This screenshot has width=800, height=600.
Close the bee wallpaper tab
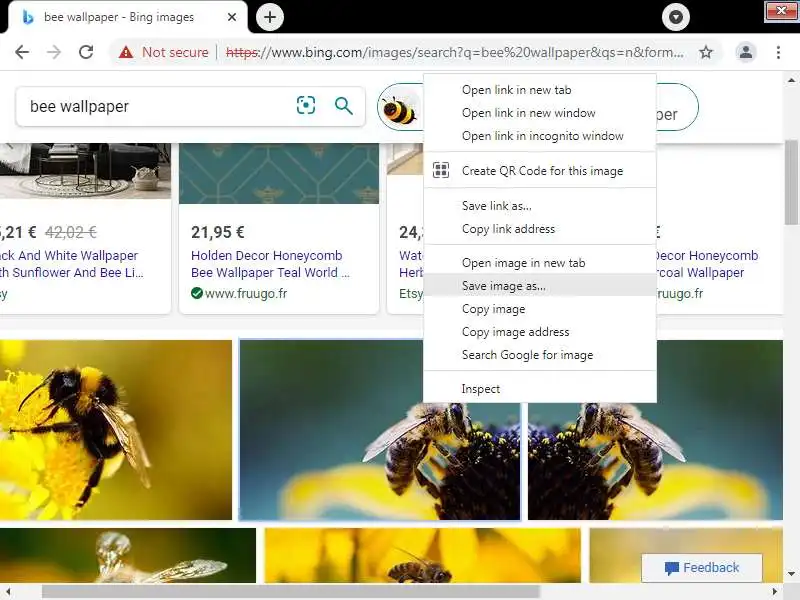pos(232,17)
